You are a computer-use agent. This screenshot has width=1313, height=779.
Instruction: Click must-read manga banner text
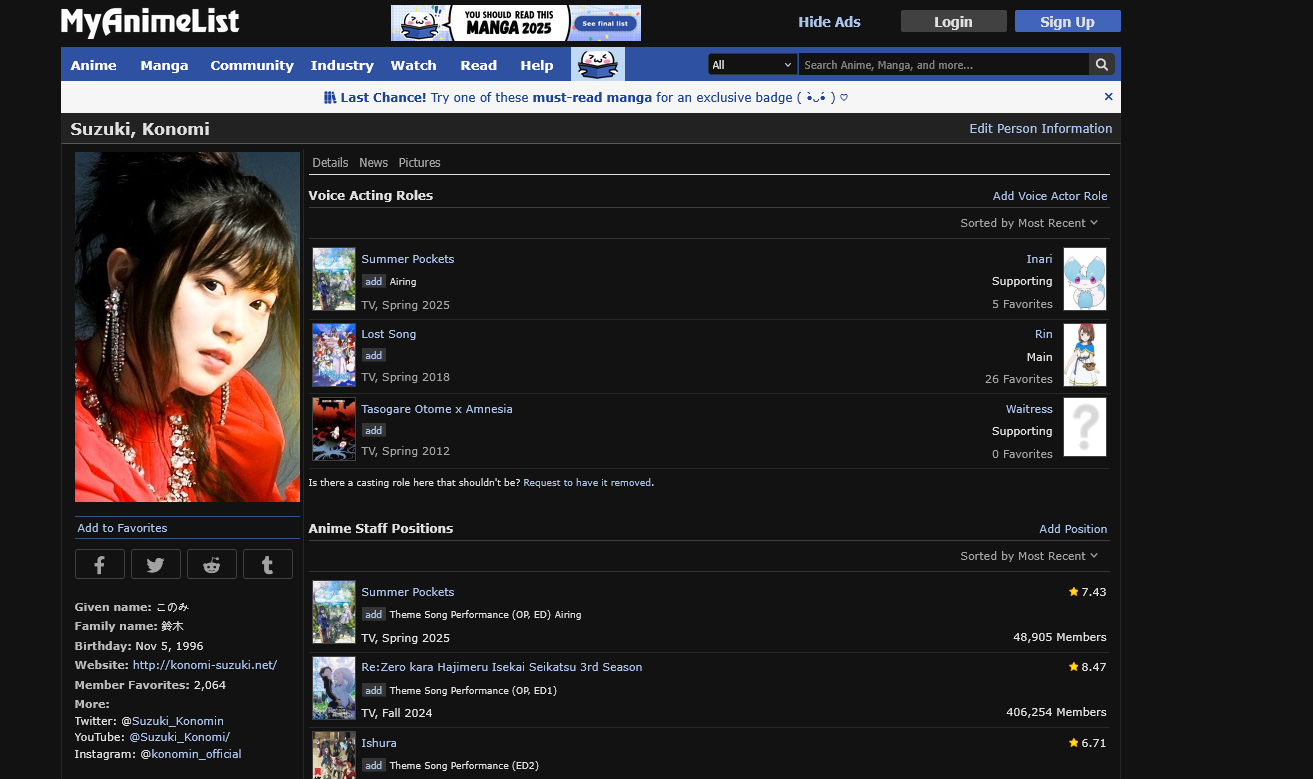592,98
